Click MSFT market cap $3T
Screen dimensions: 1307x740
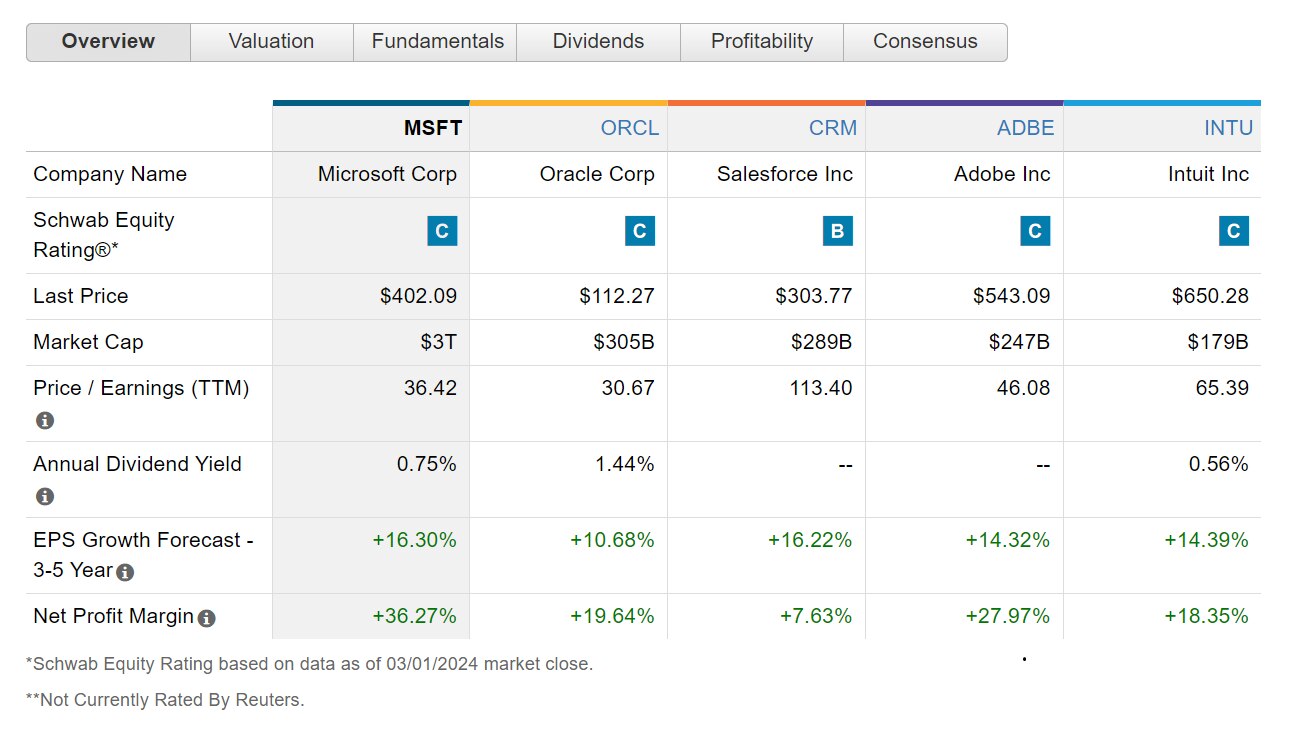(438, 342)
